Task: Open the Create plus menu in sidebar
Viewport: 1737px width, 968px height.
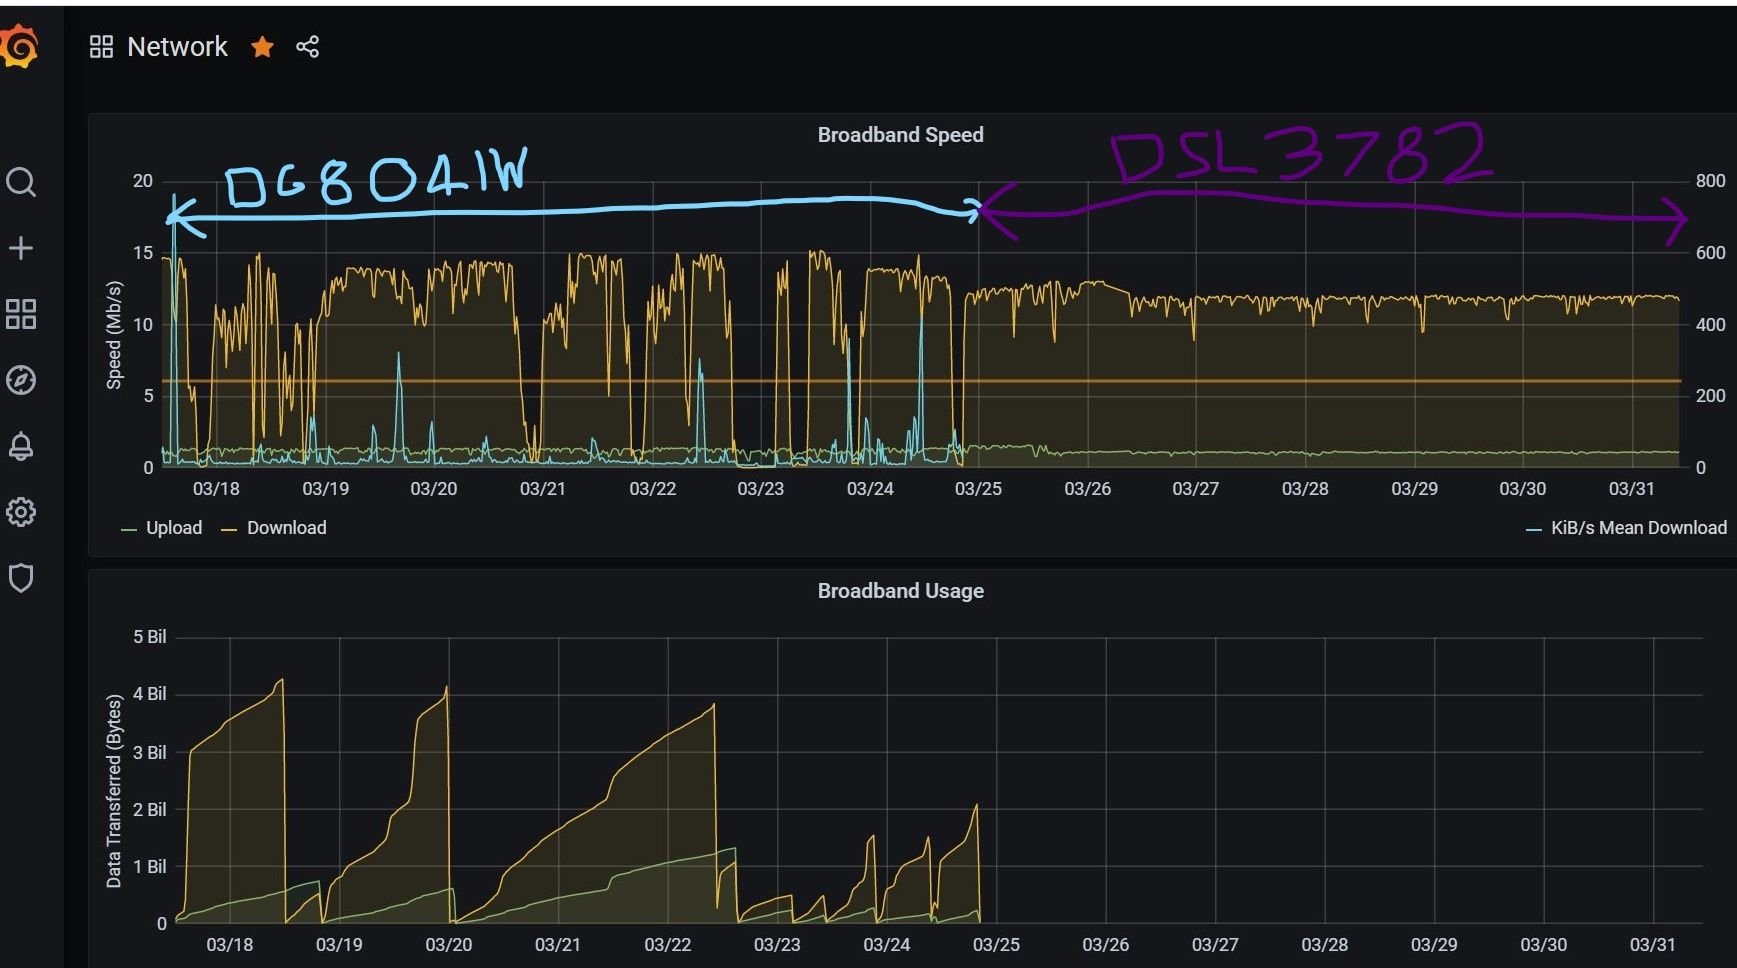Action: (x=21, y=248)
